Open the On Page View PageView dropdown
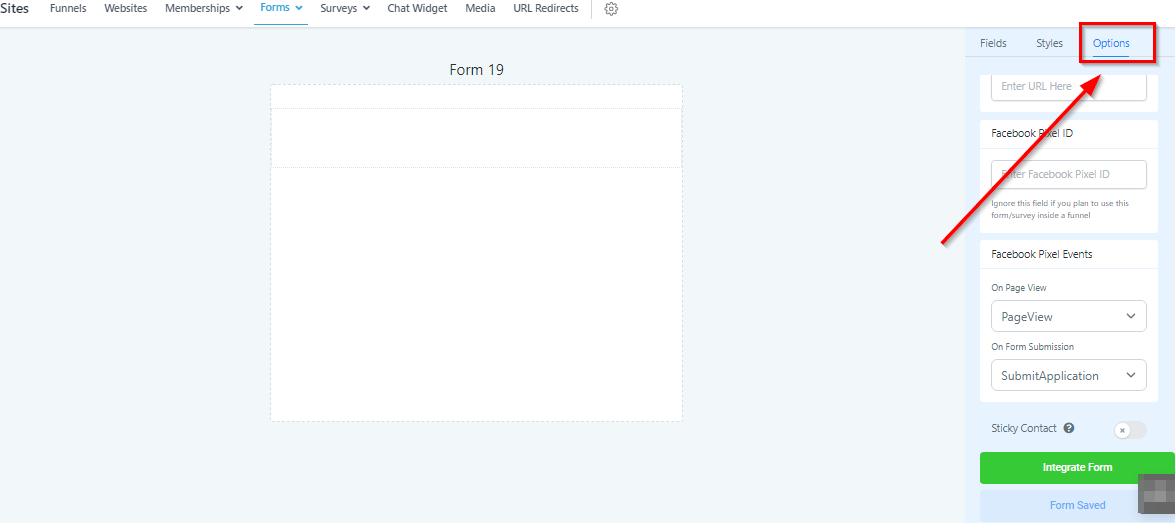The image size is (1175, 523). (x=1068, y=316)
